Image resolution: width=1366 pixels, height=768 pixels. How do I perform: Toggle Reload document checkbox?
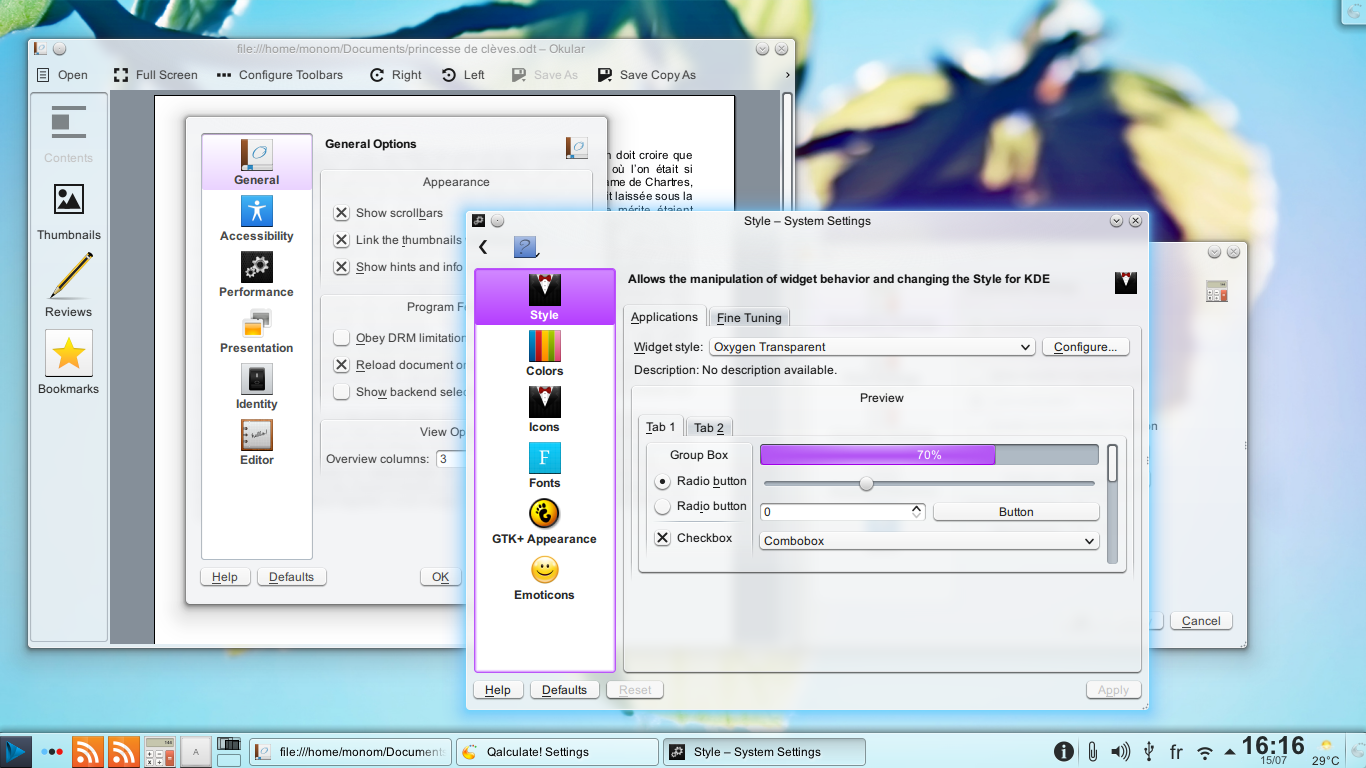(x=342, y=365)
